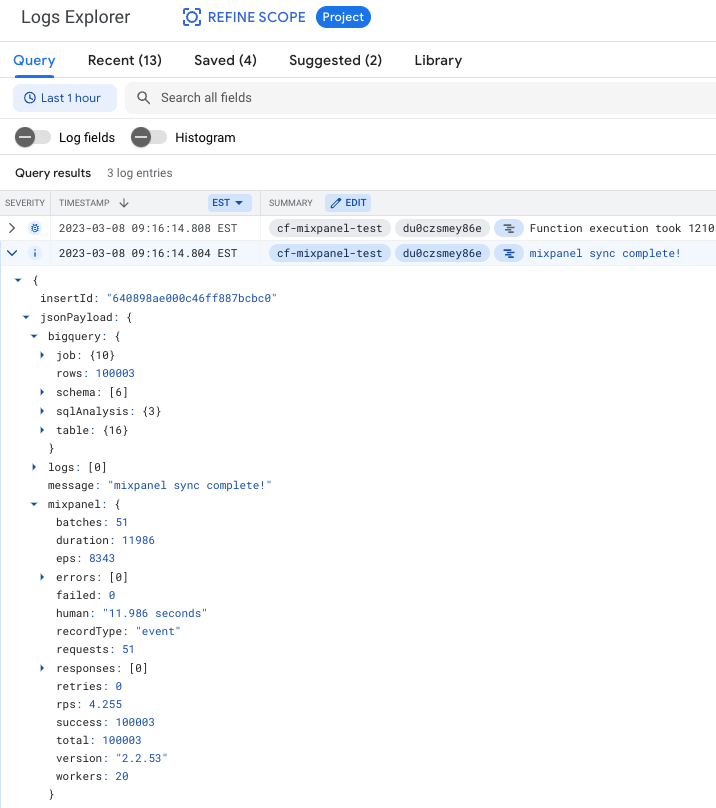Open the Last 1 hour time range
The height and width of the screenshot is (808, 716).
point(65,98)
